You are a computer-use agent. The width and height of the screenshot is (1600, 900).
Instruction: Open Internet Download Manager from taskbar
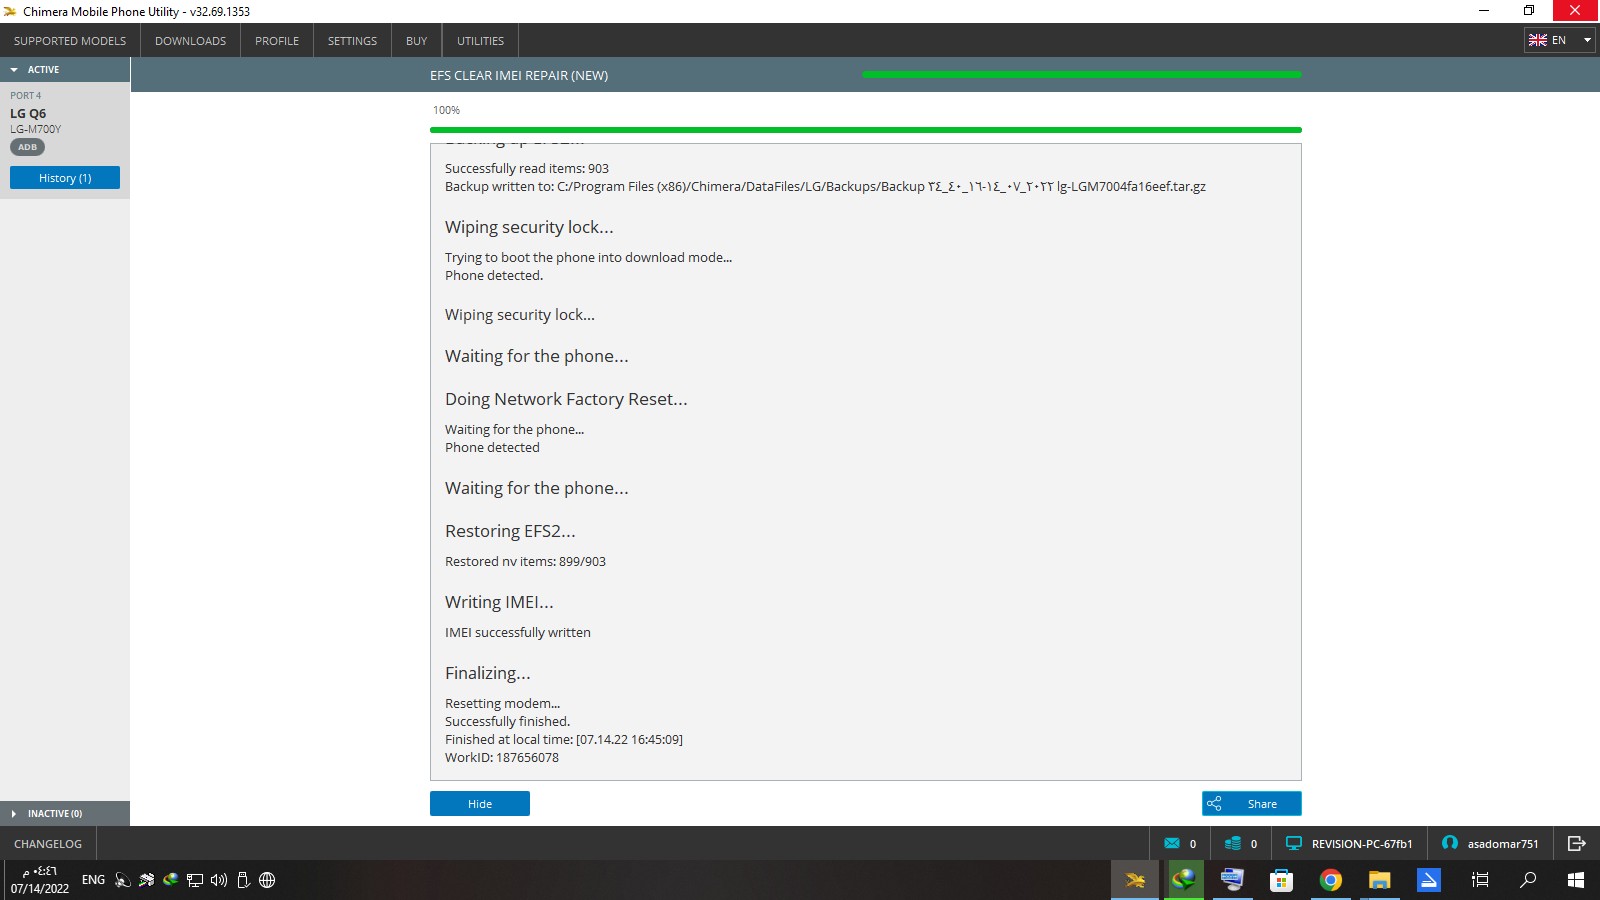(1184, 880)
